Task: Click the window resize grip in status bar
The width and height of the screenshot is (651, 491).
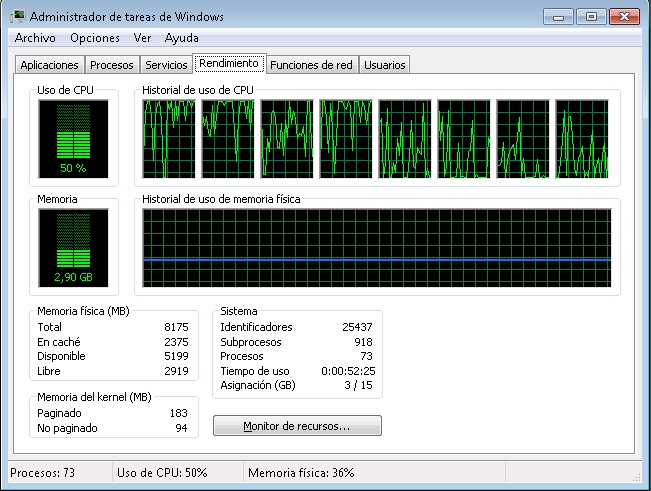Action: pos(637,476)
